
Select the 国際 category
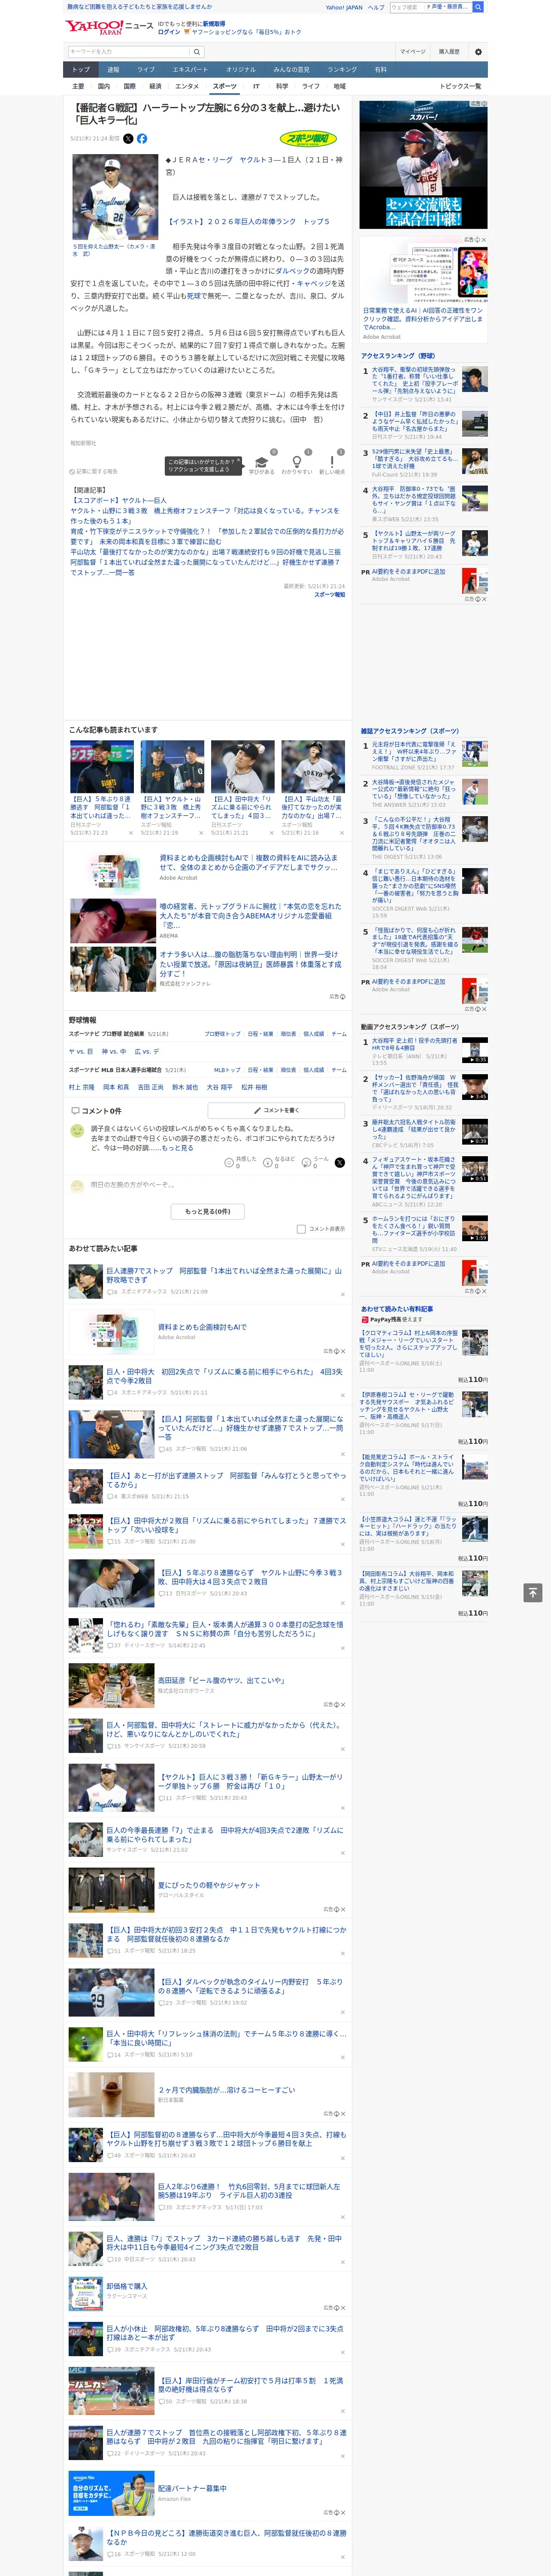click(x=129, y=86)
